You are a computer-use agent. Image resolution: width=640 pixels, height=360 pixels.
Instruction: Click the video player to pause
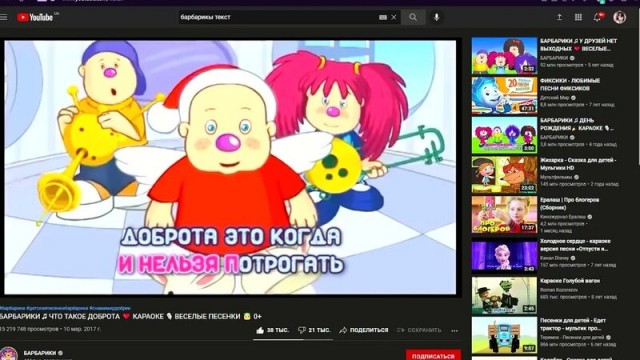[230, 167]
